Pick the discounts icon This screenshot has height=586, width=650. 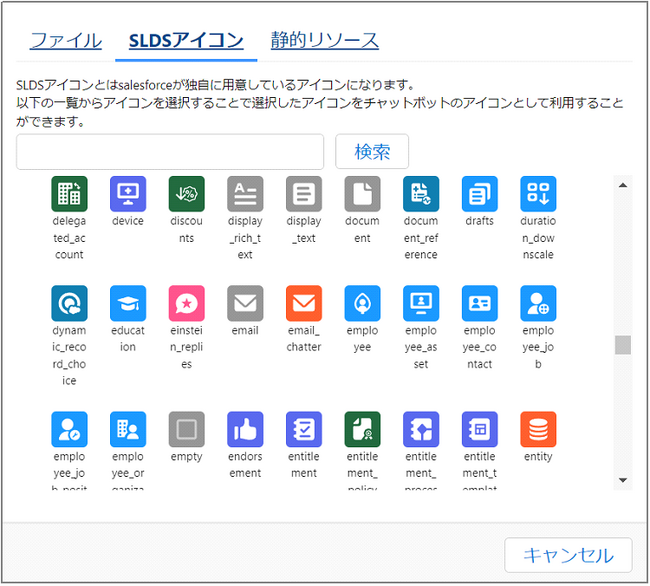pyautogui.click(x=186, y=193)
